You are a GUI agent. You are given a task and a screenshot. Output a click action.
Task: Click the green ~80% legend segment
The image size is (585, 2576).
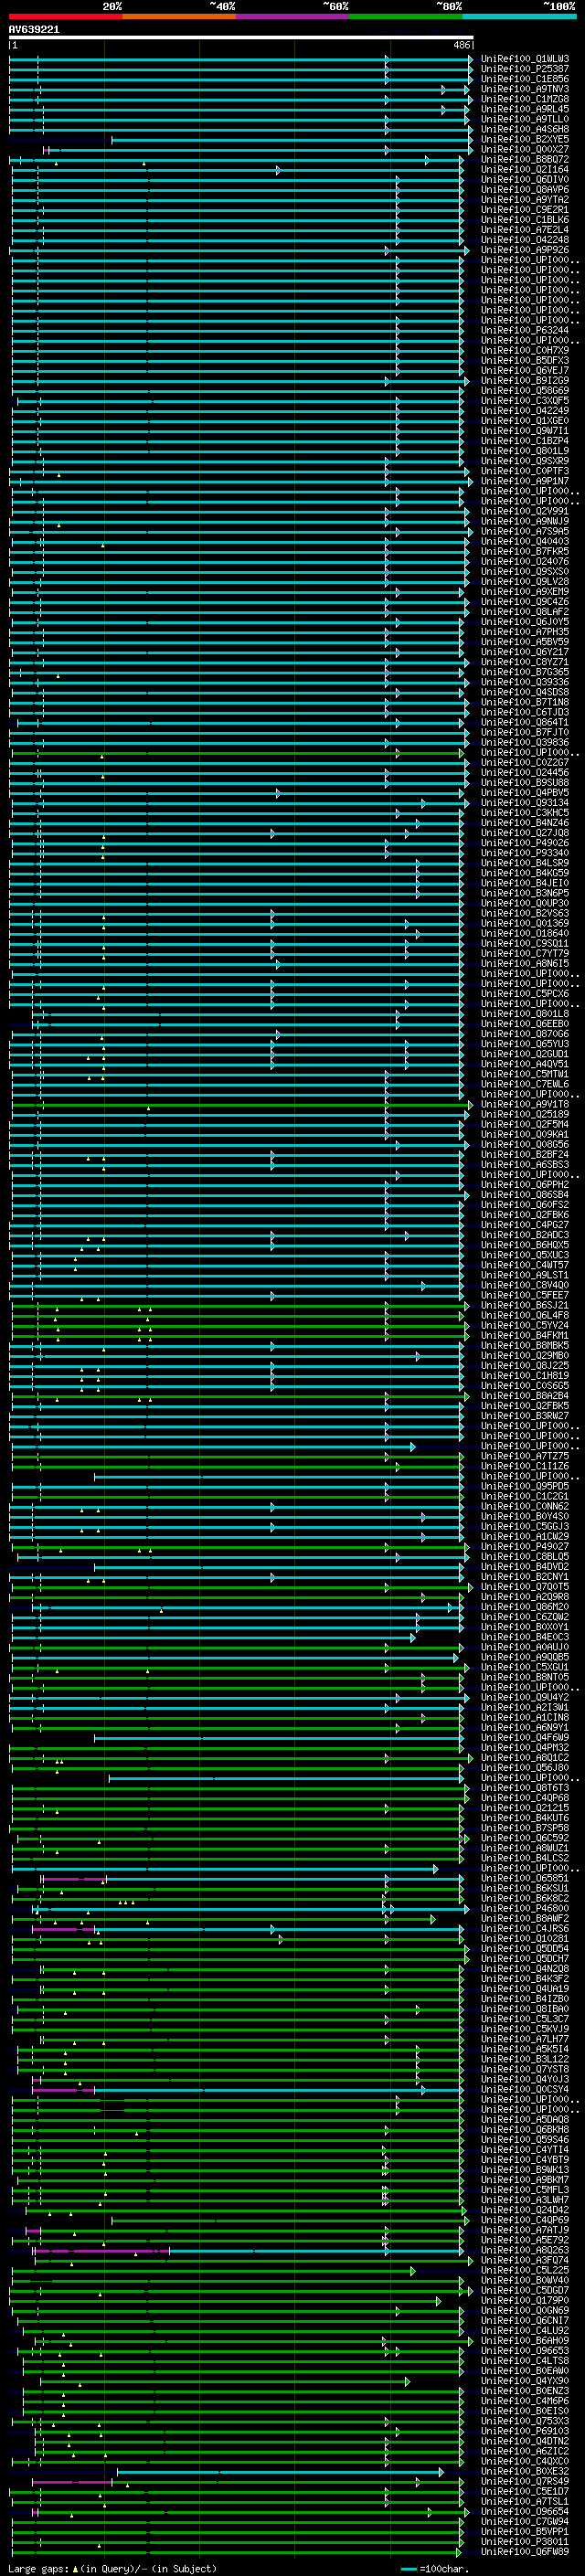pos(406,17)
